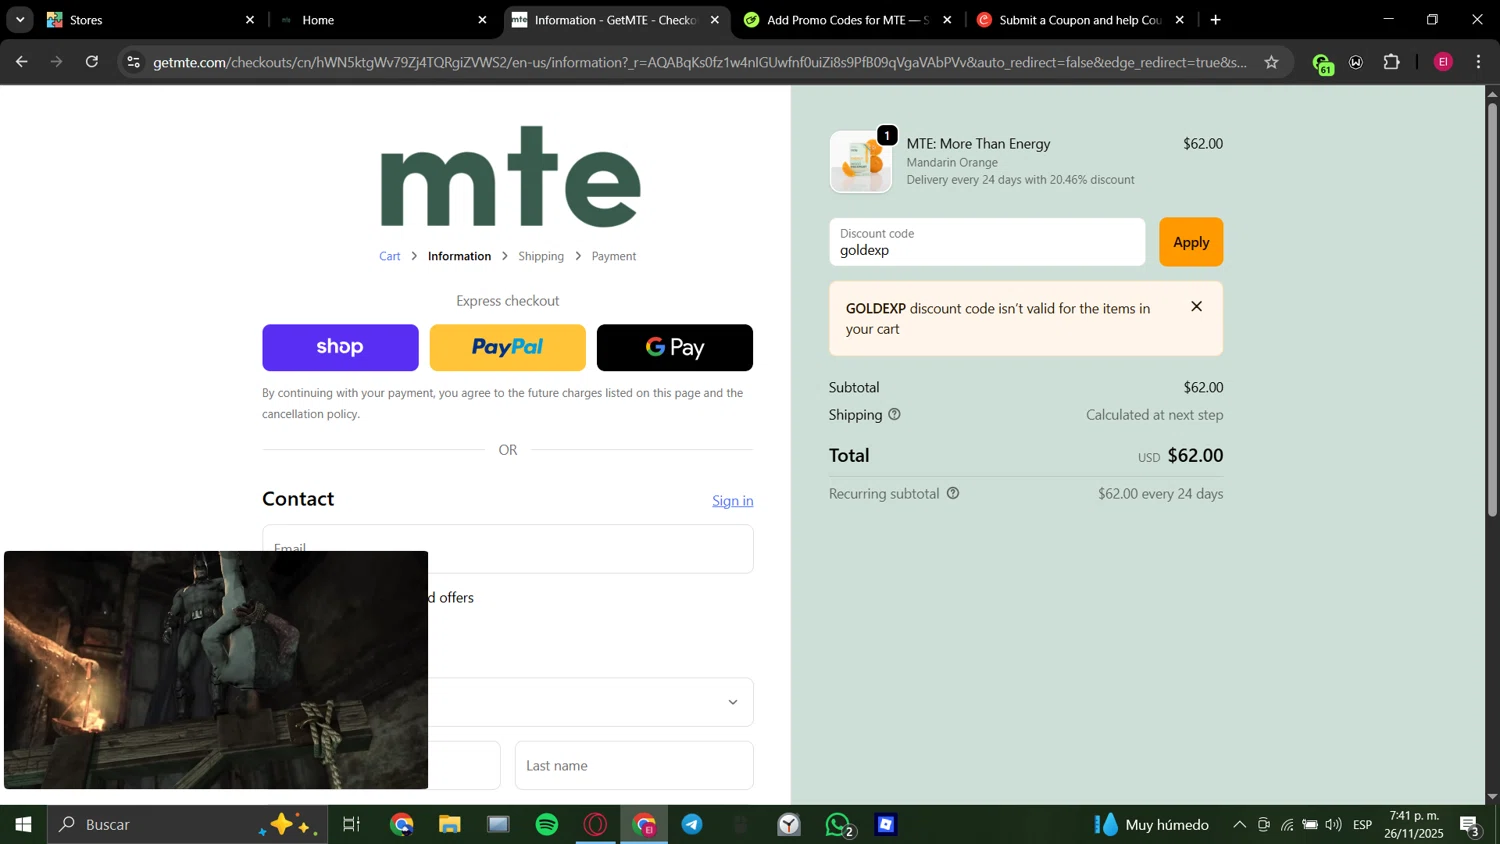Viewport: 1500px width, 844px height.
Task: Close the Stores tab
Action: click(x=250, y=19)
